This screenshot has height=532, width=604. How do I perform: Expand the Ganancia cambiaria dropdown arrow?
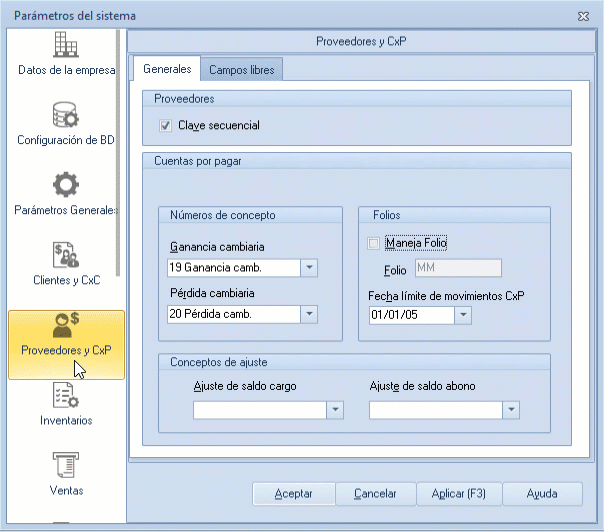click(x=309, y=268)
